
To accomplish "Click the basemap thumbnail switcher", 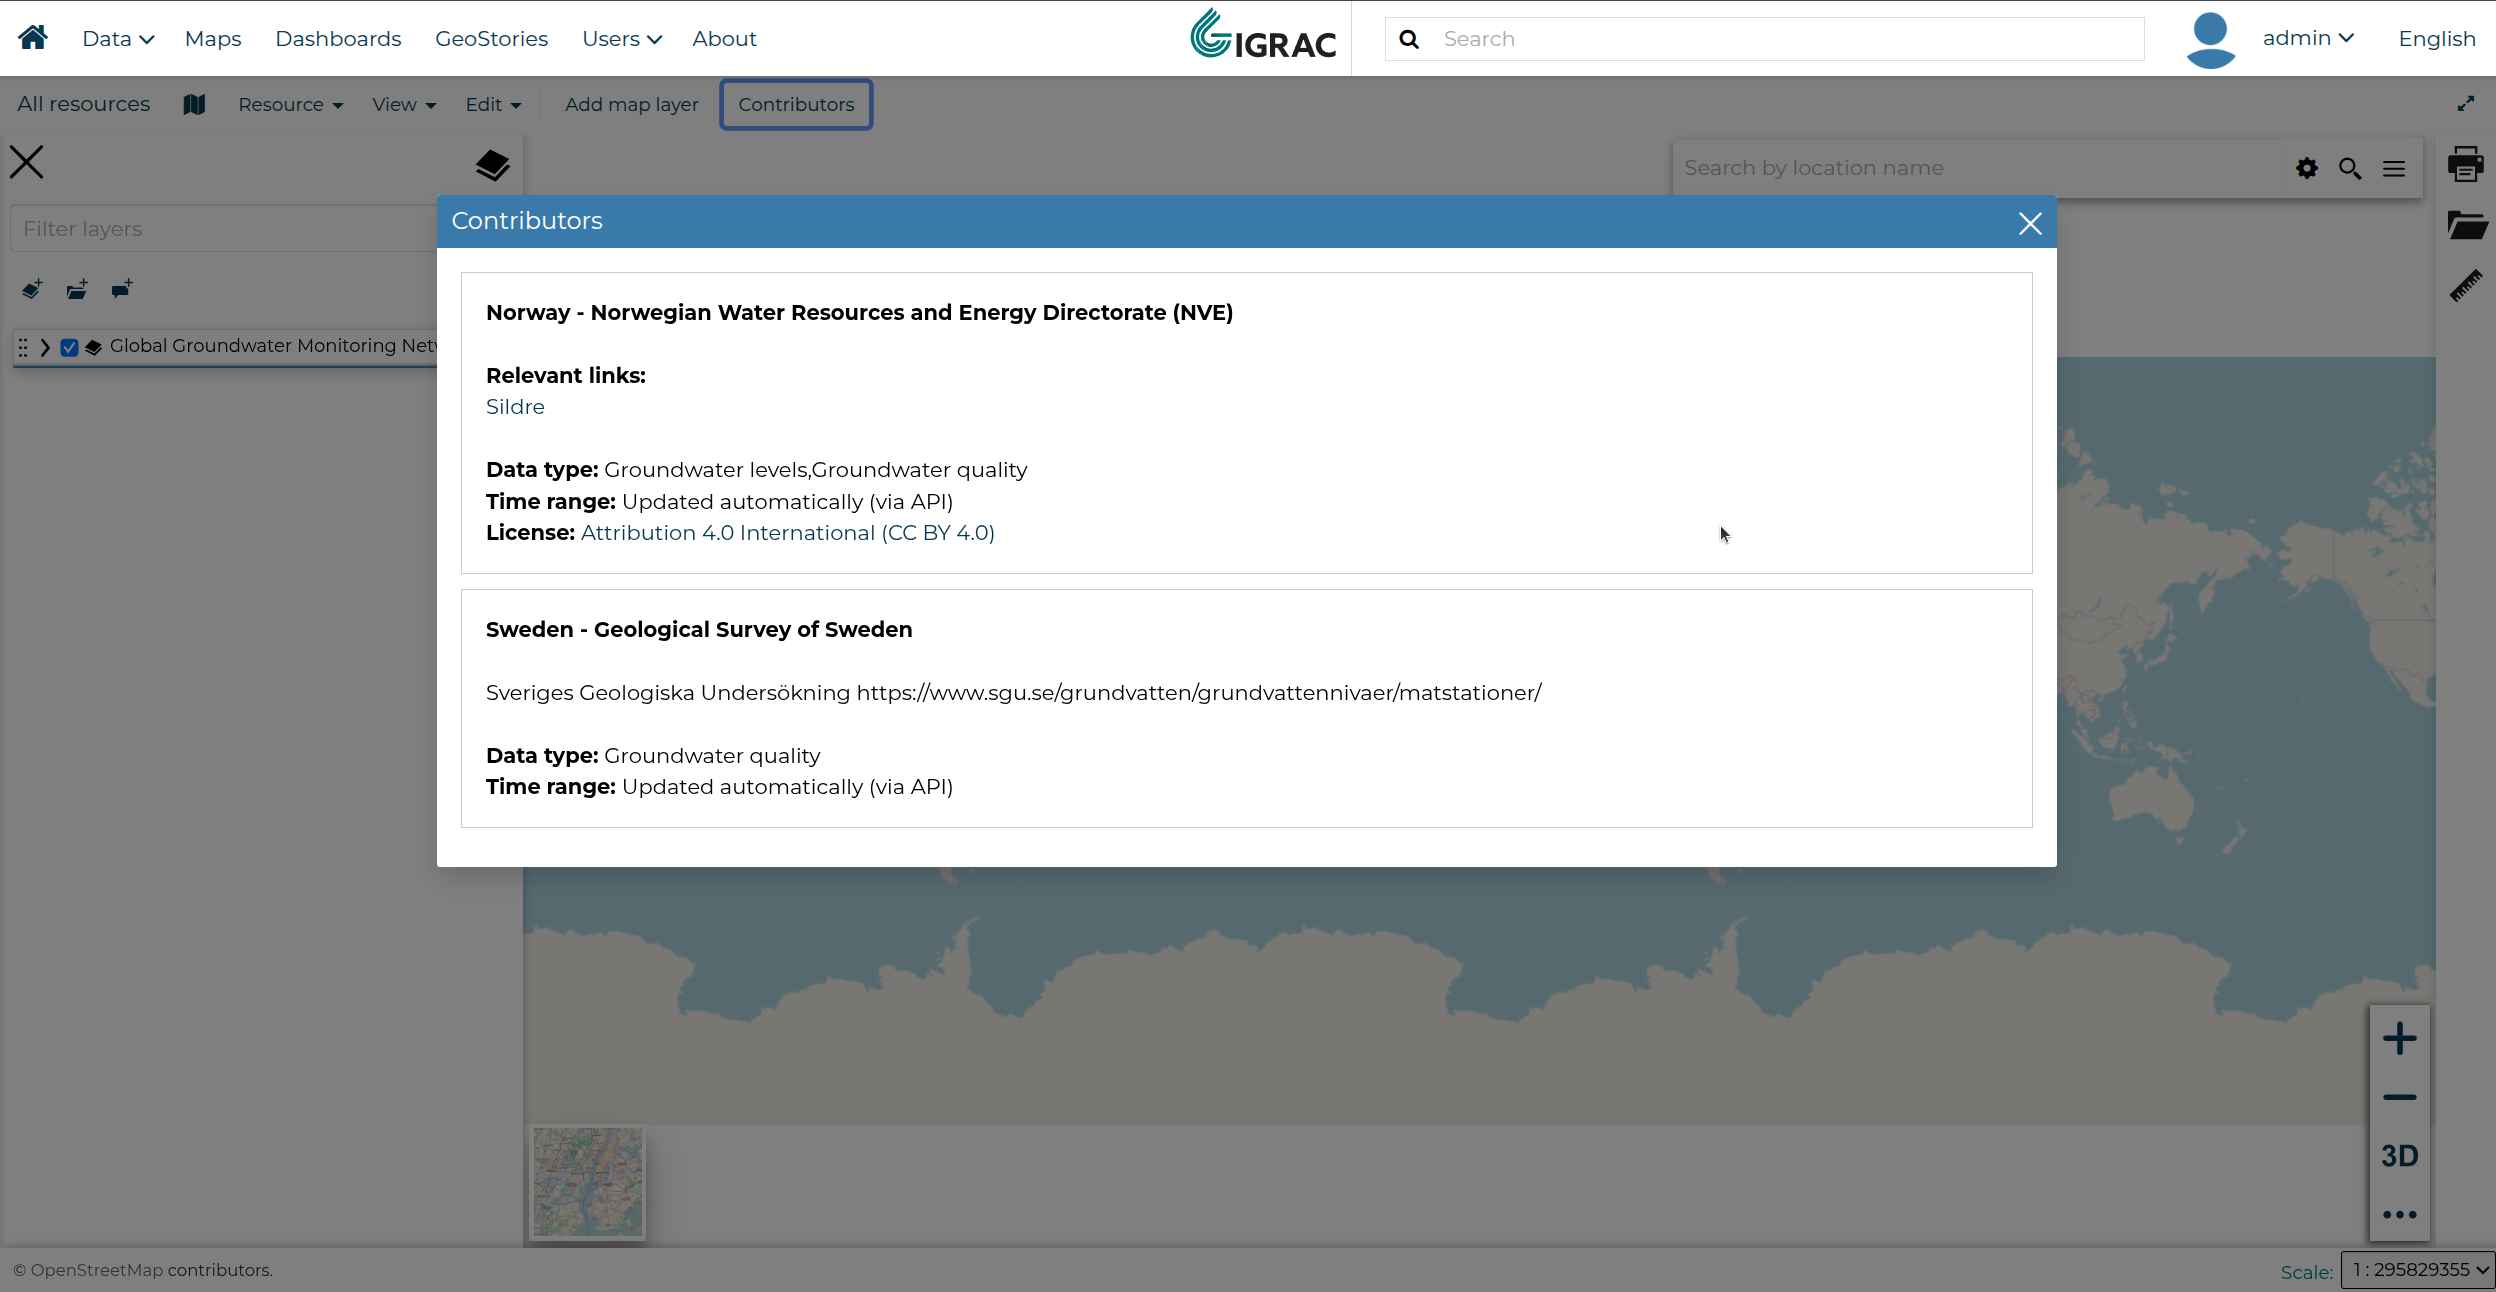I will point(588,1182).
